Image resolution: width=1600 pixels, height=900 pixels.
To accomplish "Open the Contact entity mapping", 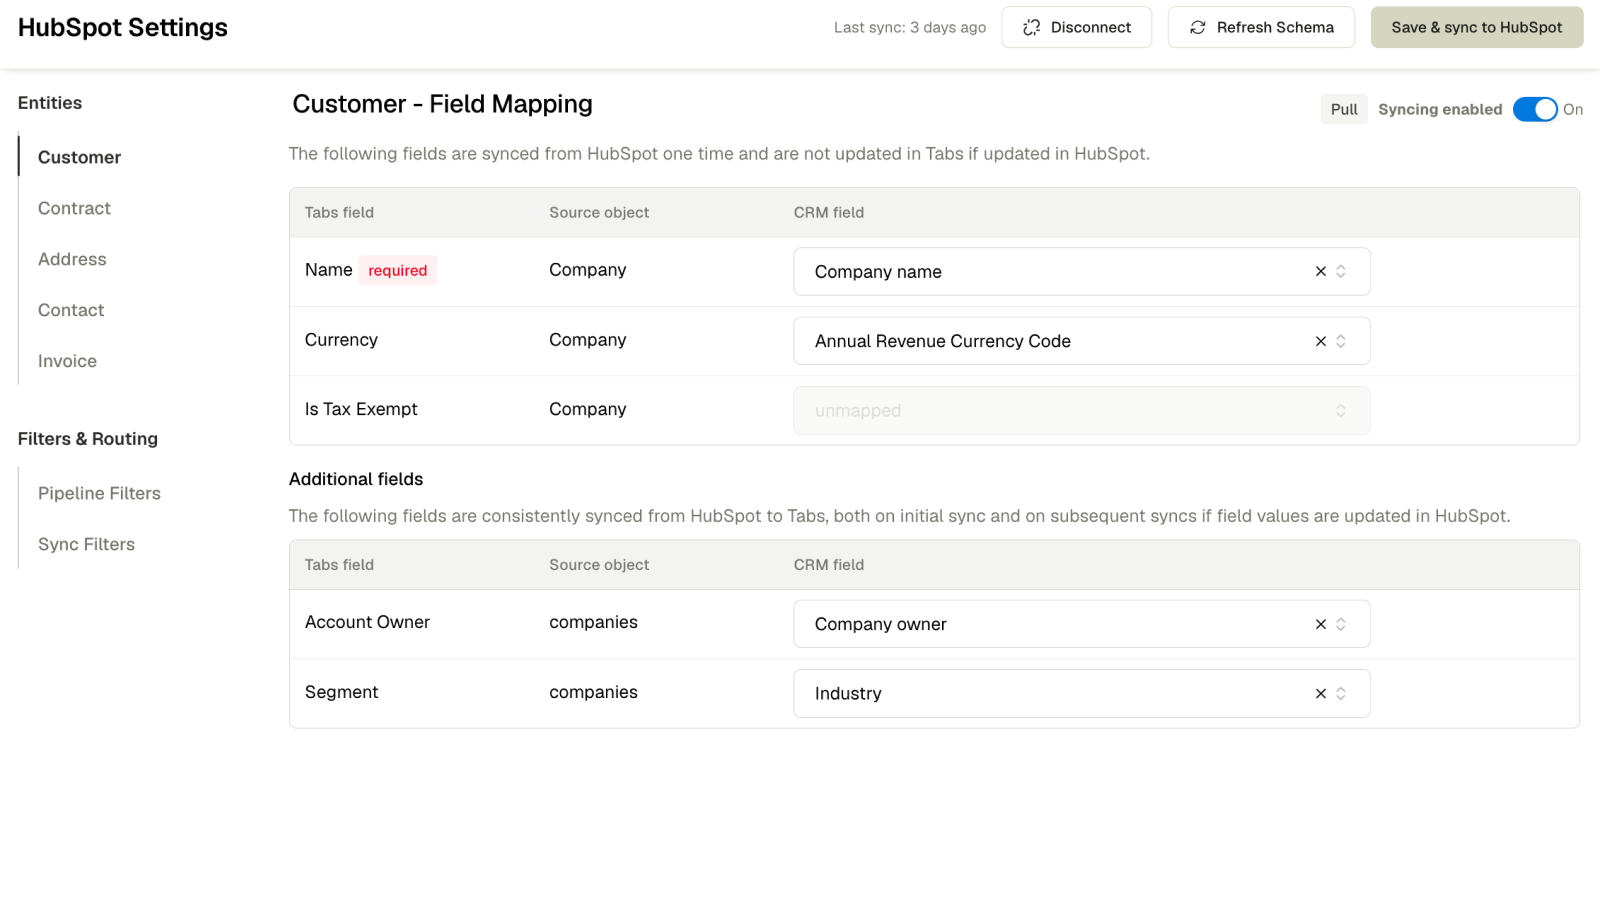I will [x=71, y=310].
